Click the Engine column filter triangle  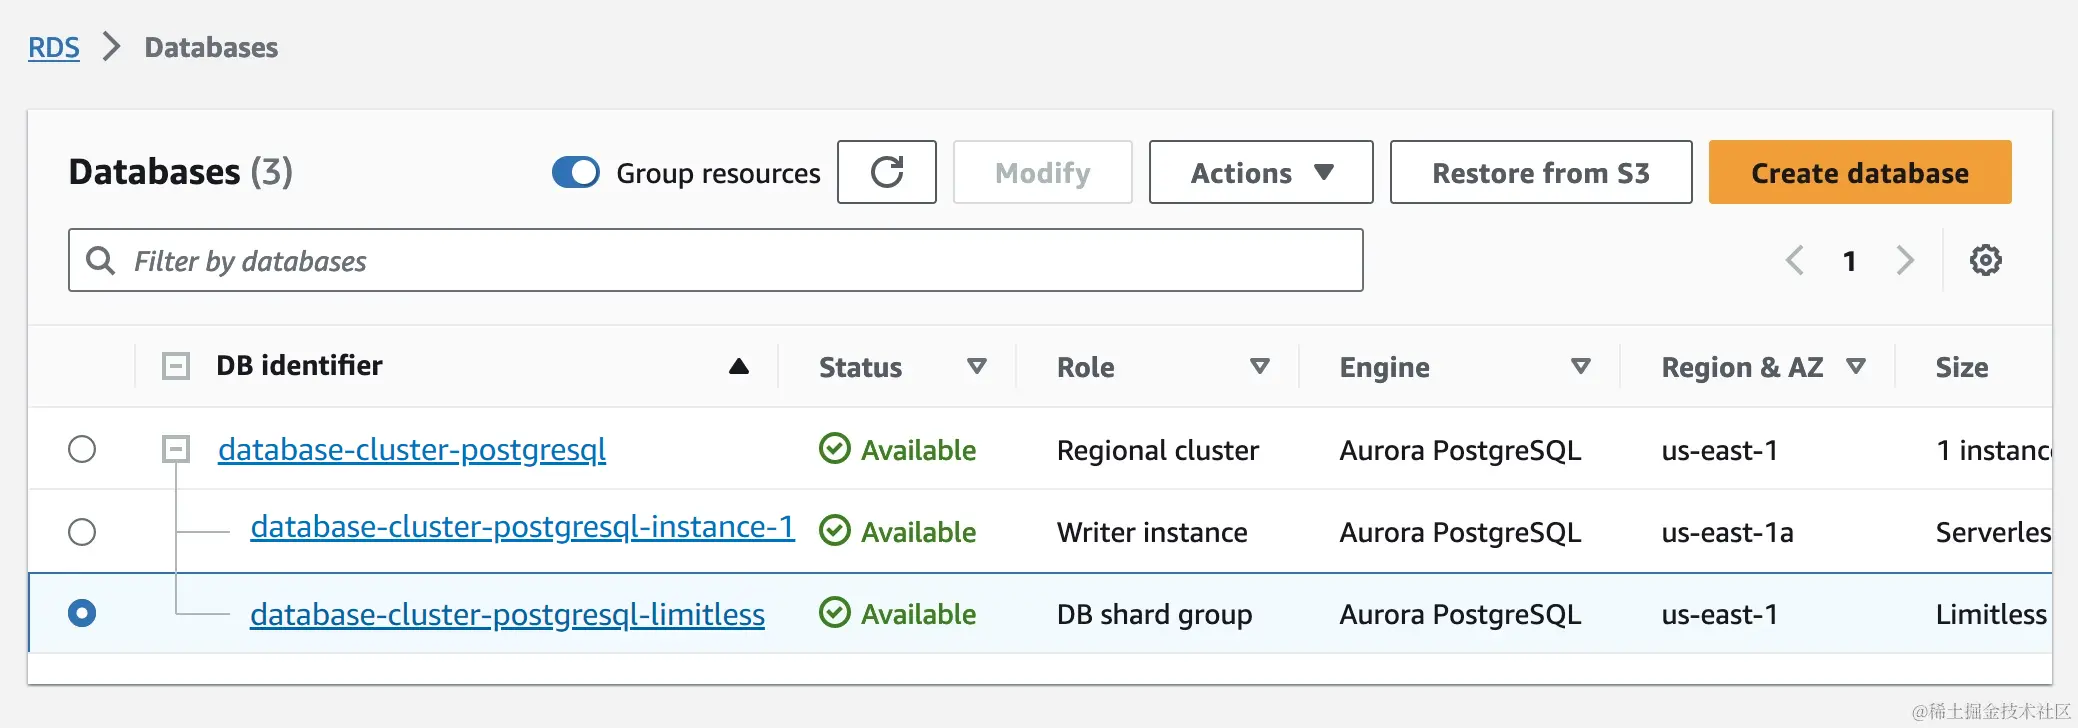coord(1581,367)
